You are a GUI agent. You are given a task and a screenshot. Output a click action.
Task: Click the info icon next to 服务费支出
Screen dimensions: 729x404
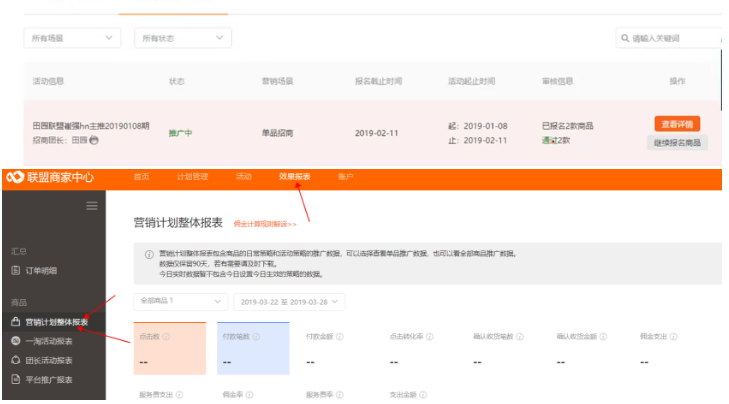pyautogui.click(x=179, y=395)
